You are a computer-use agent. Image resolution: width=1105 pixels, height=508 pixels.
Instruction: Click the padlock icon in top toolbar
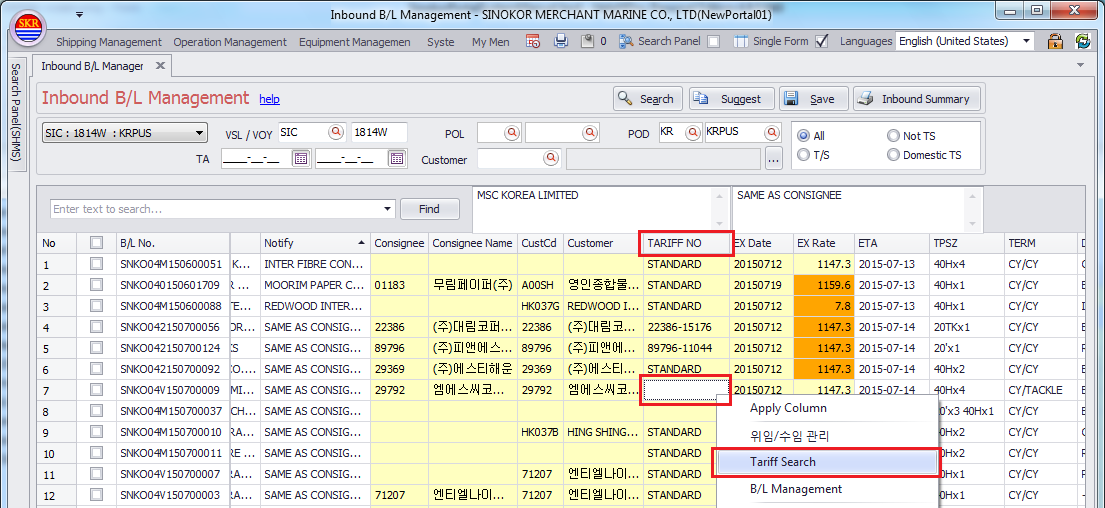click(1055, 41)
